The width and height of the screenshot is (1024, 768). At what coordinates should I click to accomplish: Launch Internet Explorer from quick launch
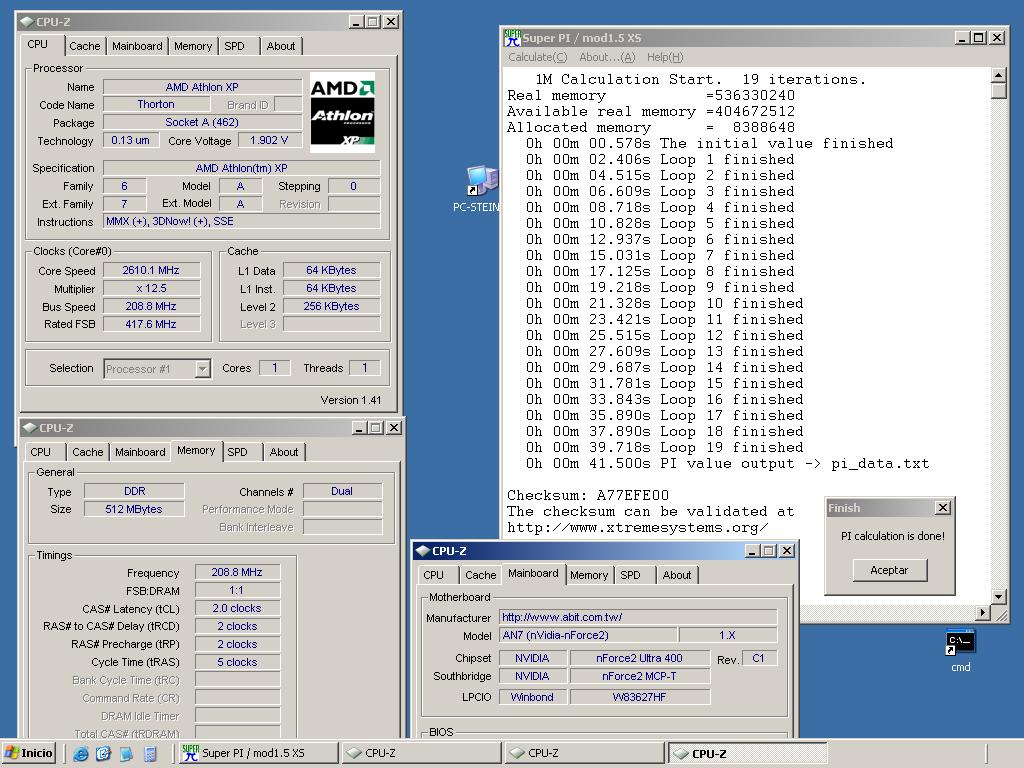[81, 754]
